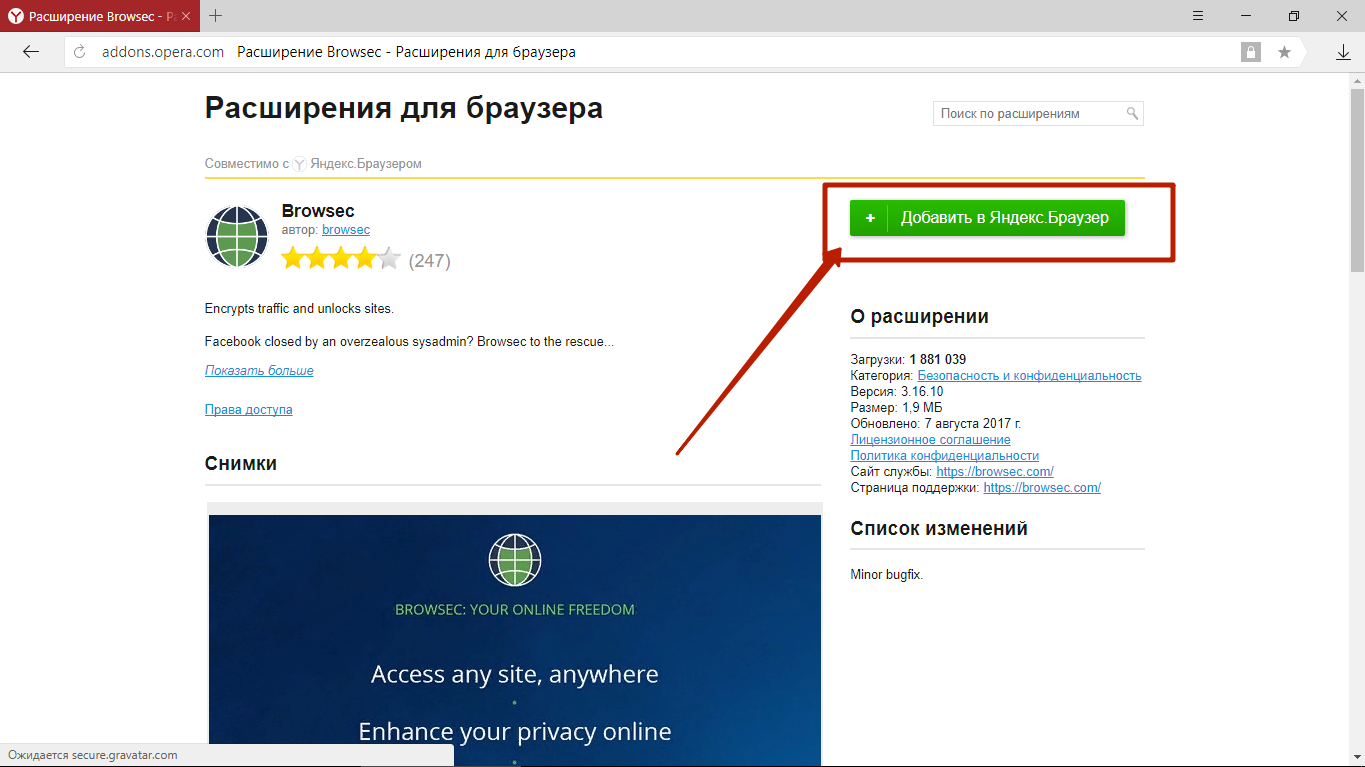Click the О расширении heading
This screenshot has width=1365, height=767.
tap(920, 316)
